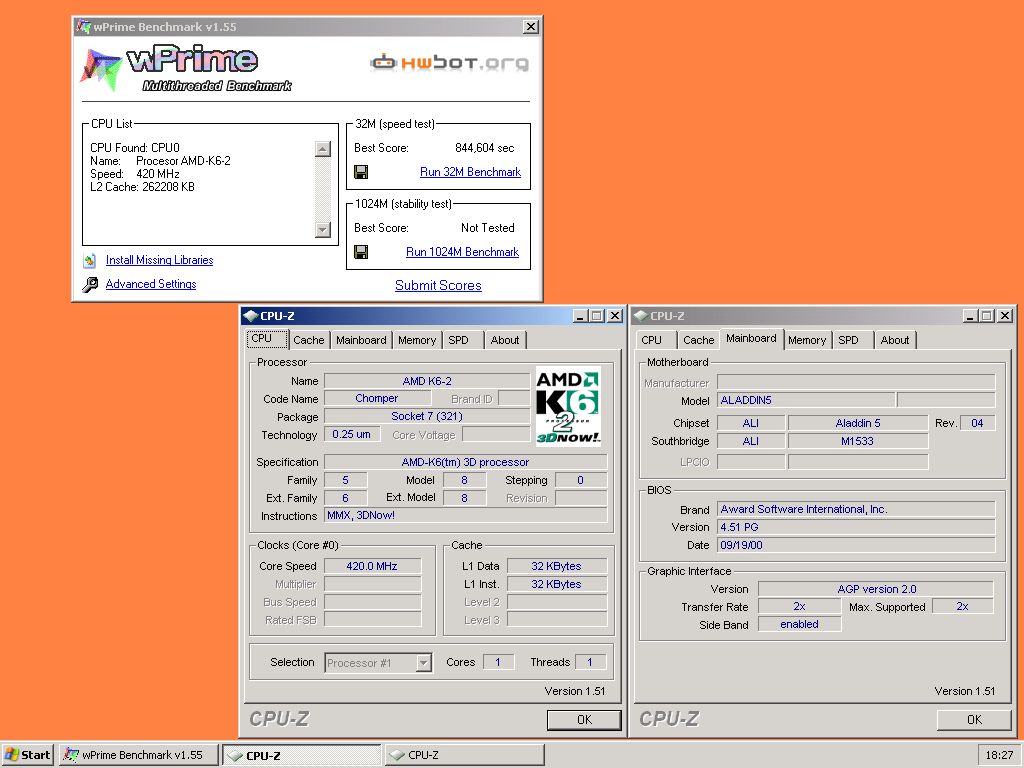Click the Chipset name field Aladdin 5
Screen dimensions: 1024x768
[x=857, y=423]
